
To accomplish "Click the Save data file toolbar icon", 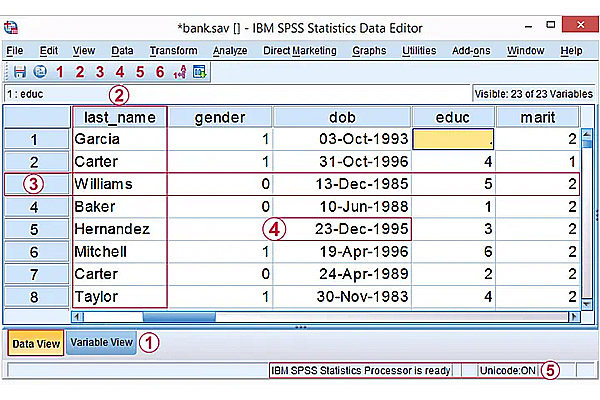I will point(20,72).
